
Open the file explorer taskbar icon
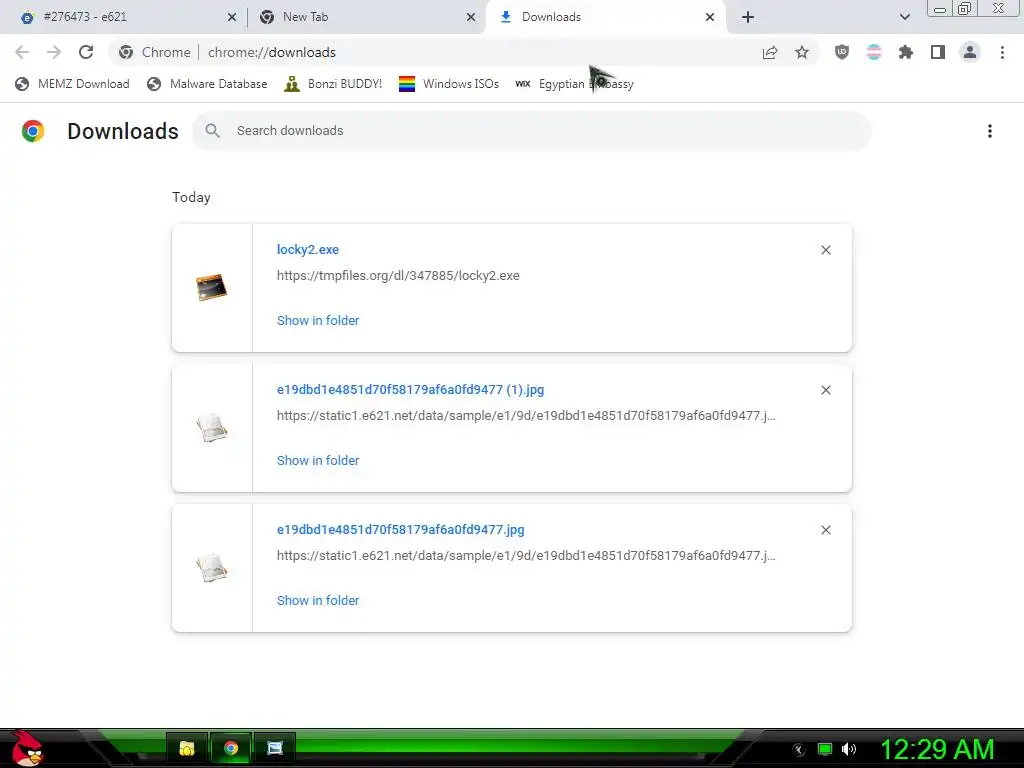[x=187, y=748]
